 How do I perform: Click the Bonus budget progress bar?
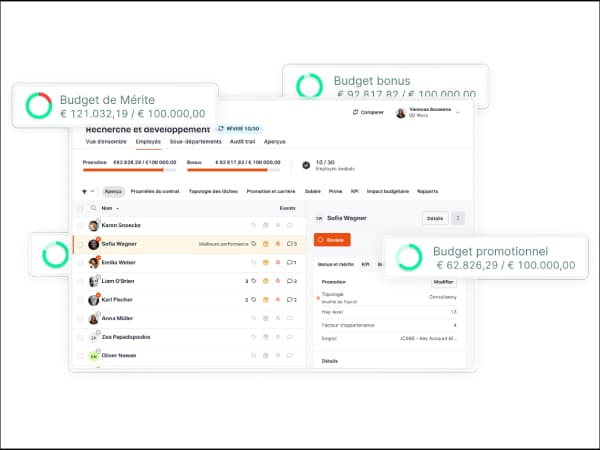point(233,170)
